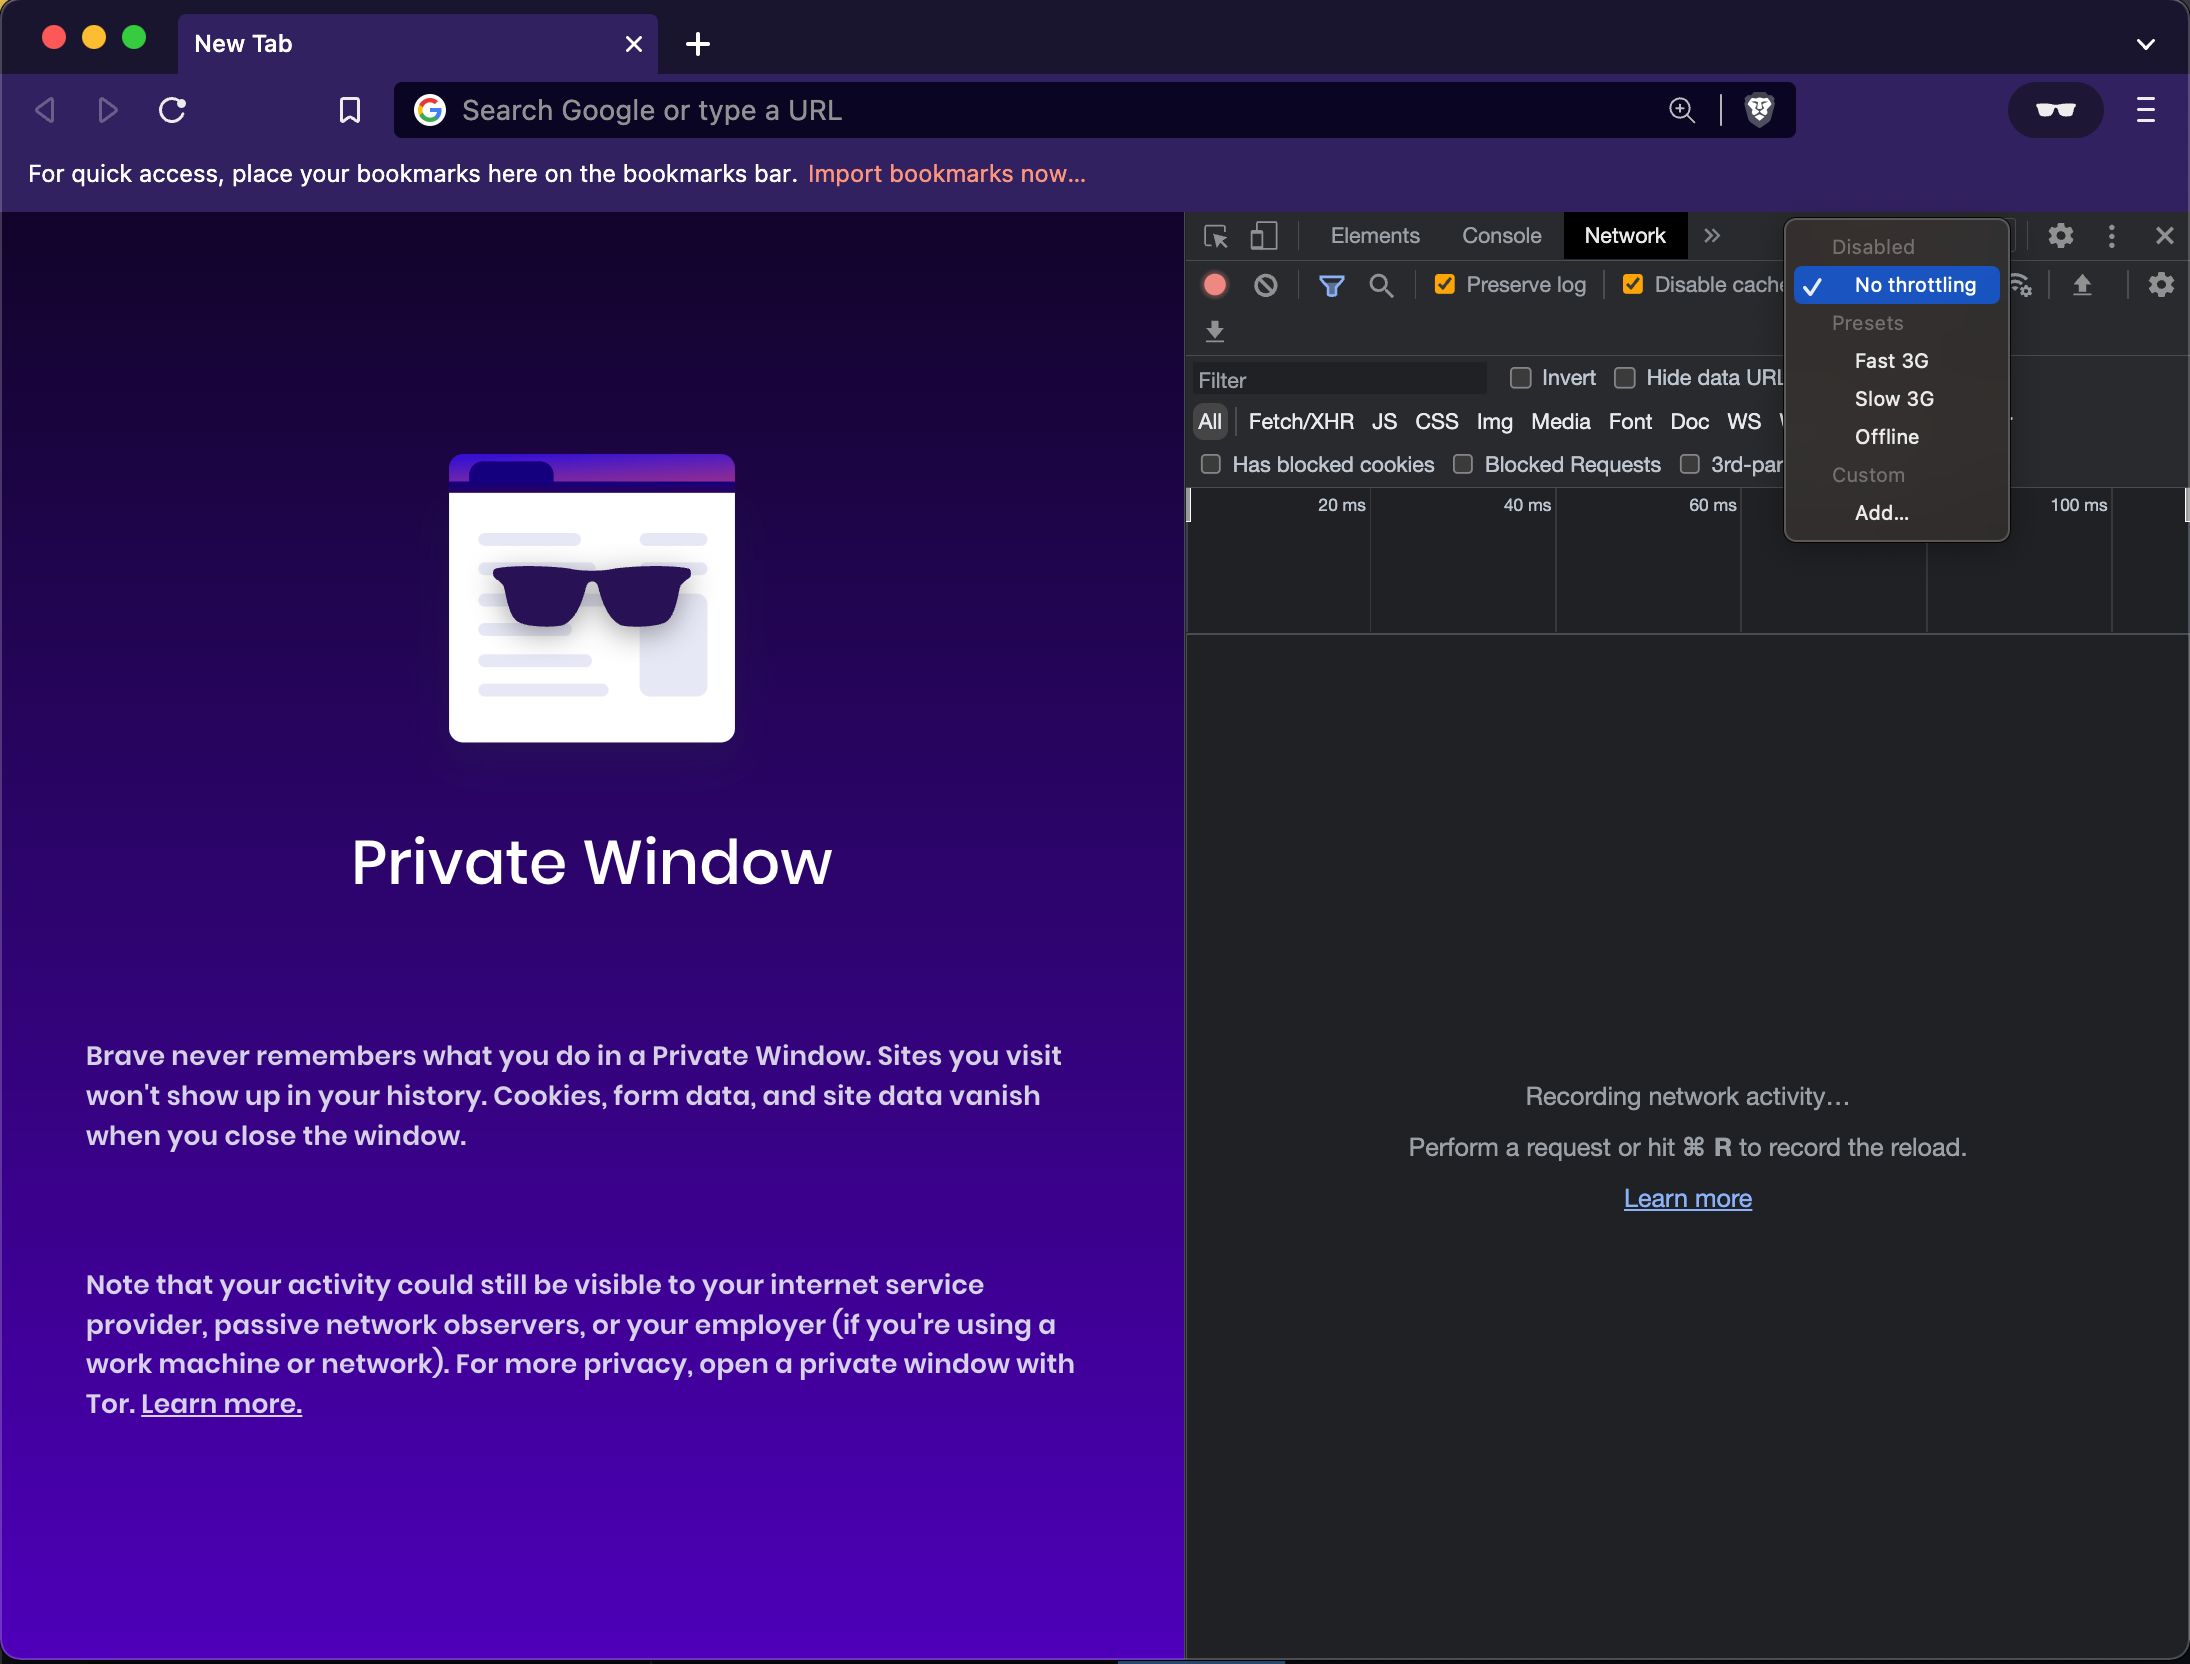Viewport: 2190px width, 1664px height.
Task: Click the private window sunglasses badge
Action: click(x=2055, y=110)
